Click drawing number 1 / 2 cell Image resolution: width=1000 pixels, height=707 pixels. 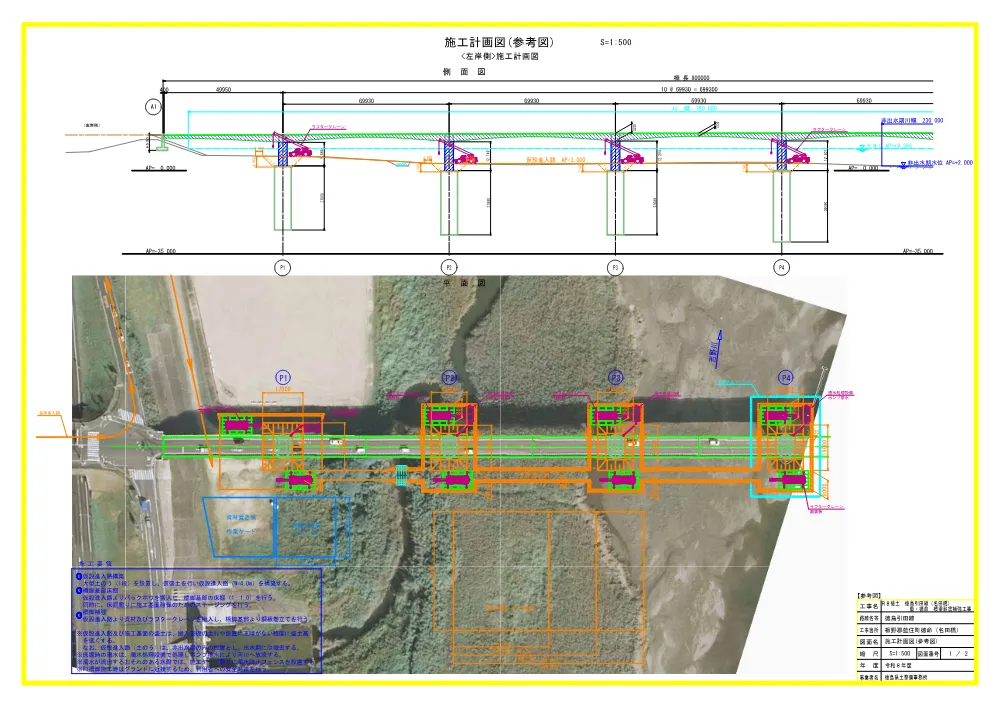pyautogui.click(x=958, y=653)
